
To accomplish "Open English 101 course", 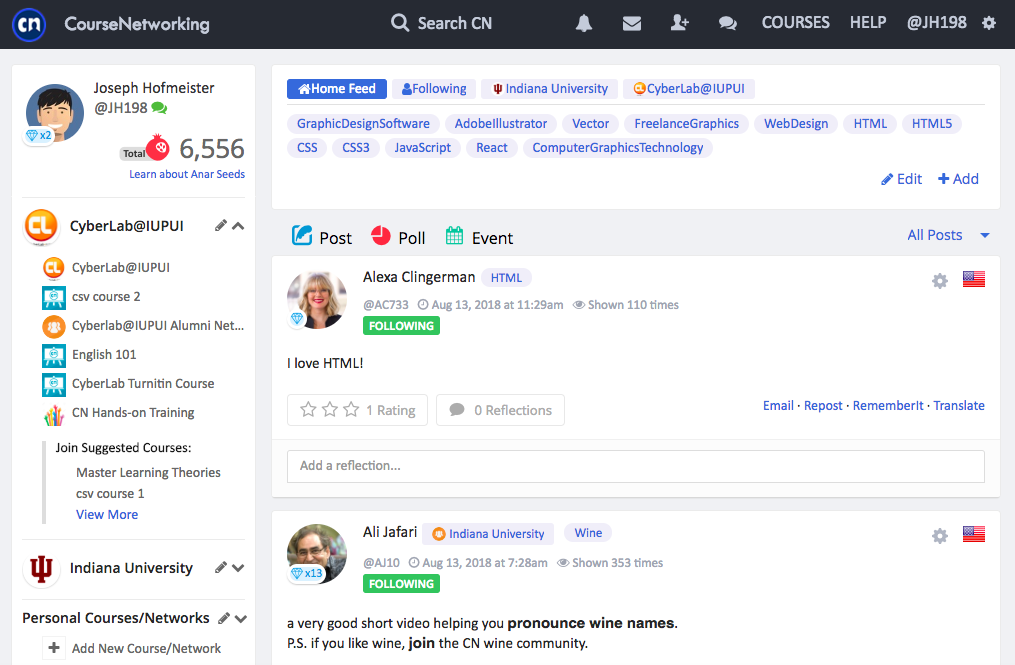I will (x=104, y=354).
